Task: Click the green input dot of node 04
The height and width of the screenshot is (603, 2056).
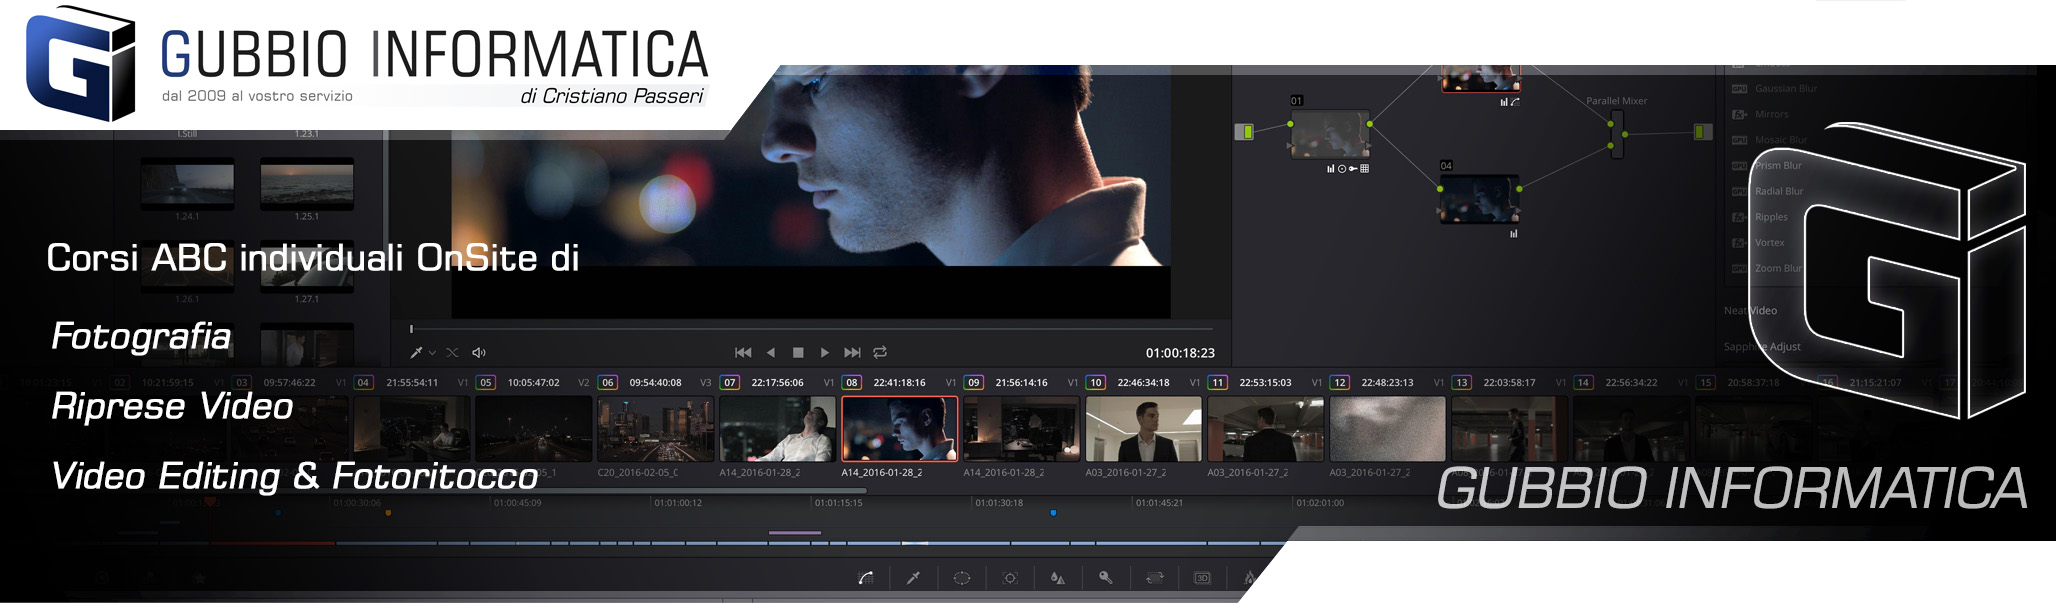Action: coord(1440,188)
